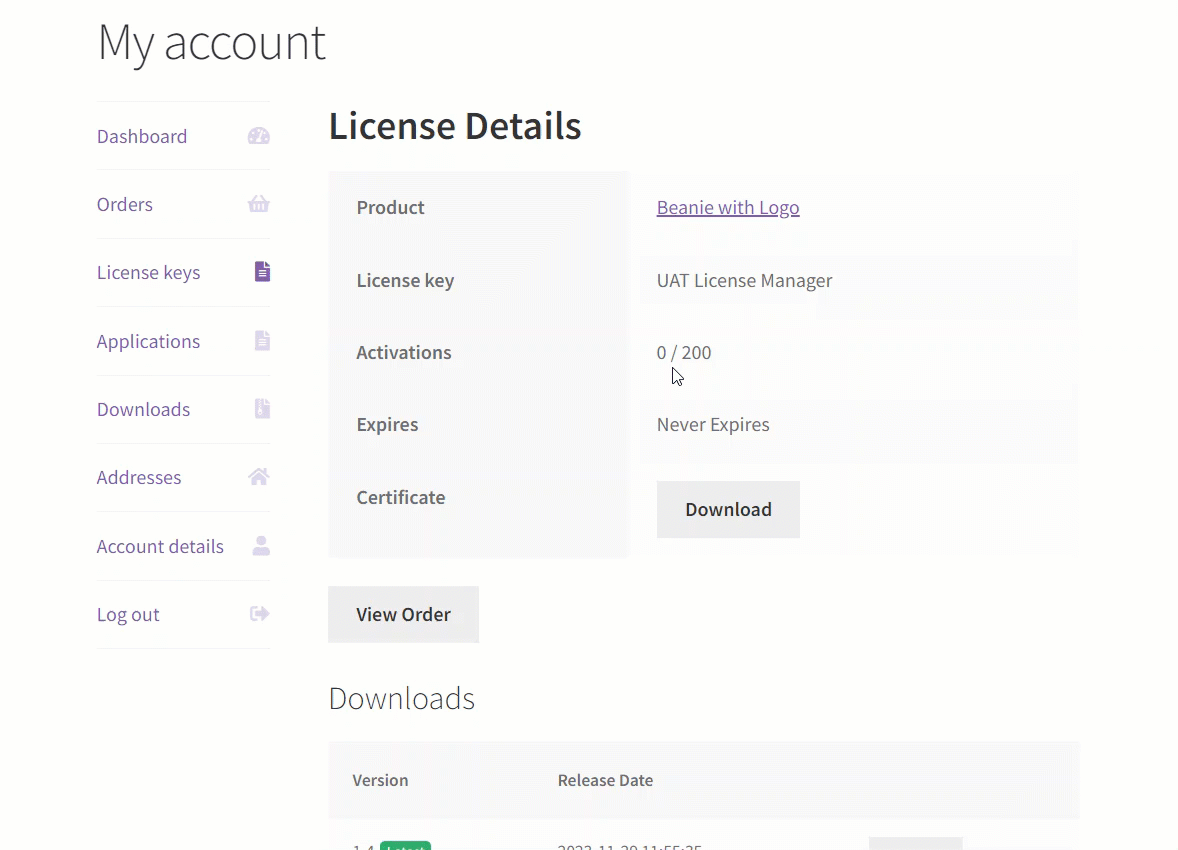Download version 1.4 from the Downloads table
This screenshot has height=850, width=1178.
click(915, 845)
